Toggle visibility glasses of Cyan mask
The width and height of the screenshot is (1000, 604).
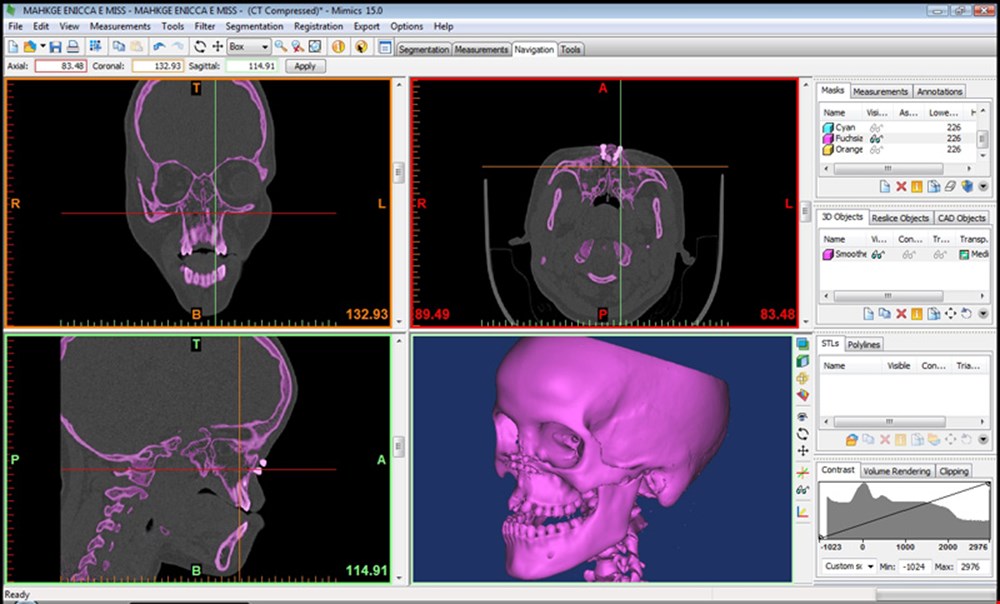(876, 128)
